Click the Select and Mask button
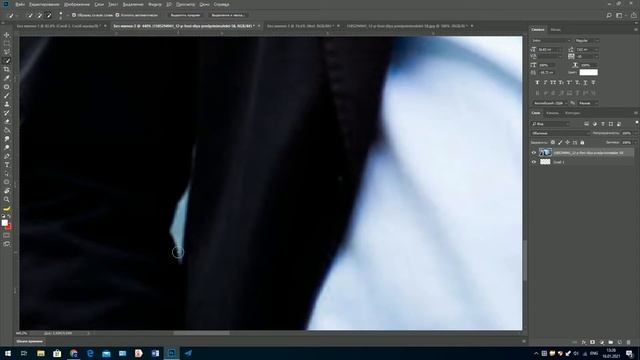This screenshot has width=640, height=360. click(227, 15)
